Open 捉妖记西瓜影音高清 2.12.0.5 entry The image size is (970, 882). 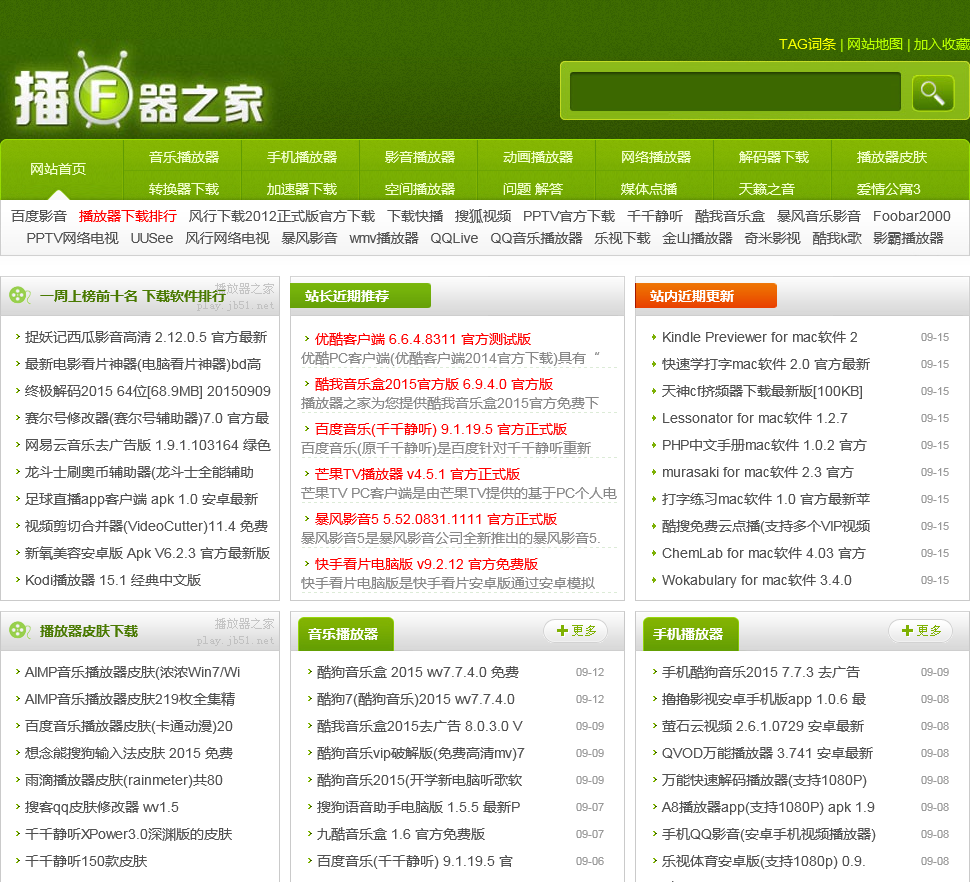pos(146,337)
